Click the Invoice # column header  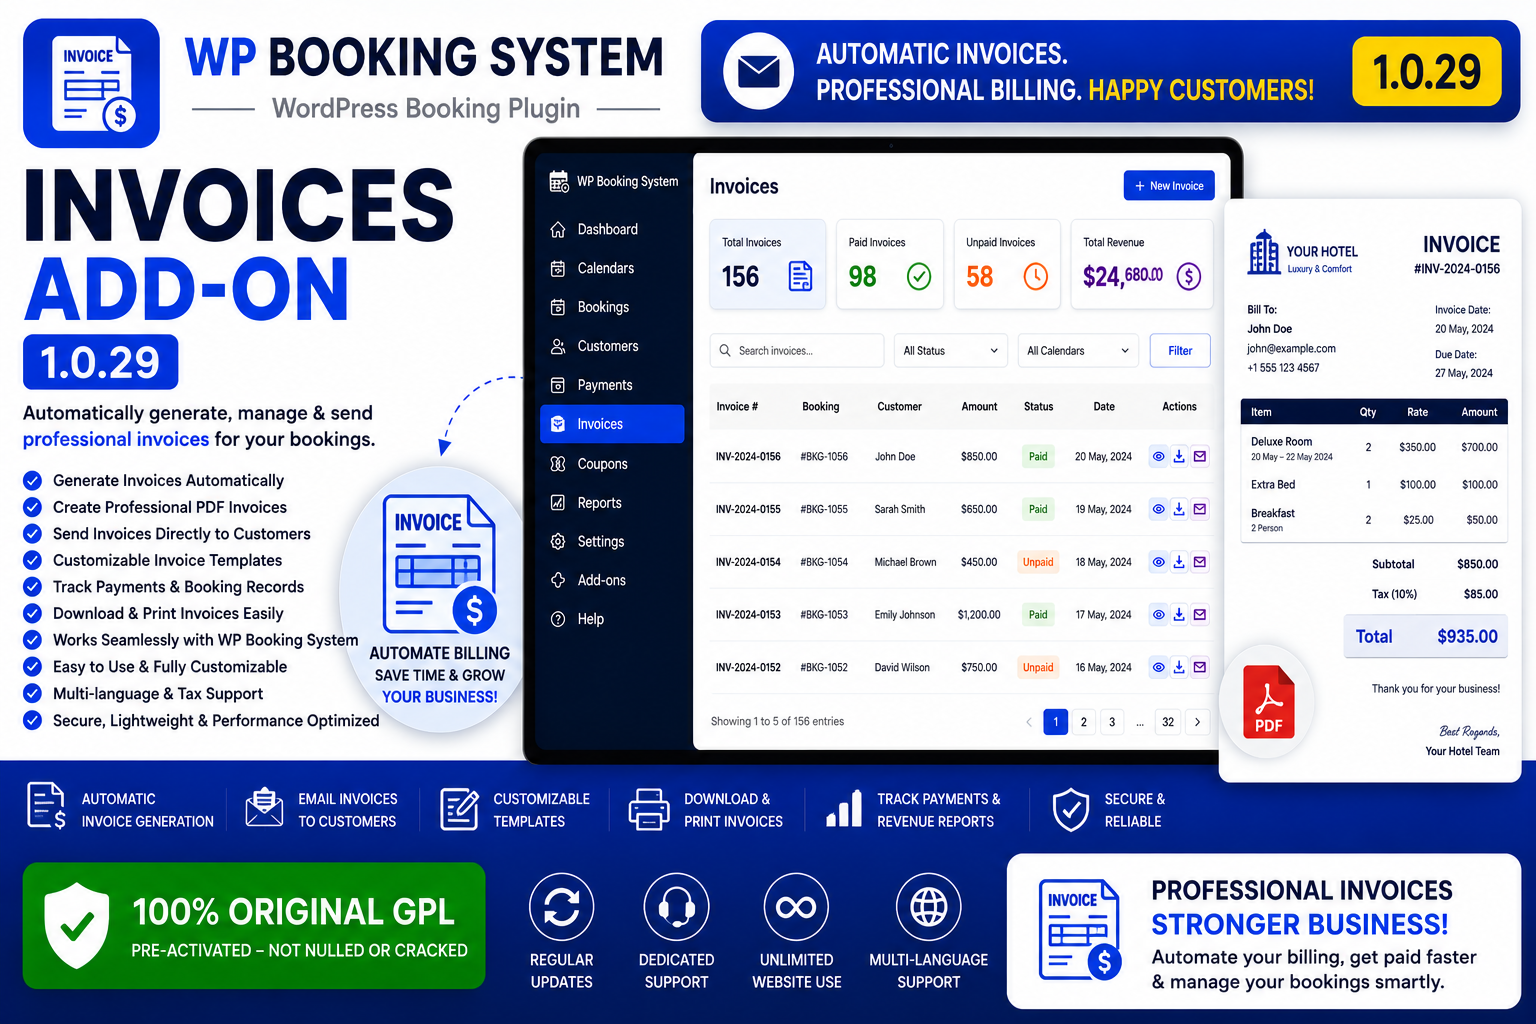coord(737,407)
